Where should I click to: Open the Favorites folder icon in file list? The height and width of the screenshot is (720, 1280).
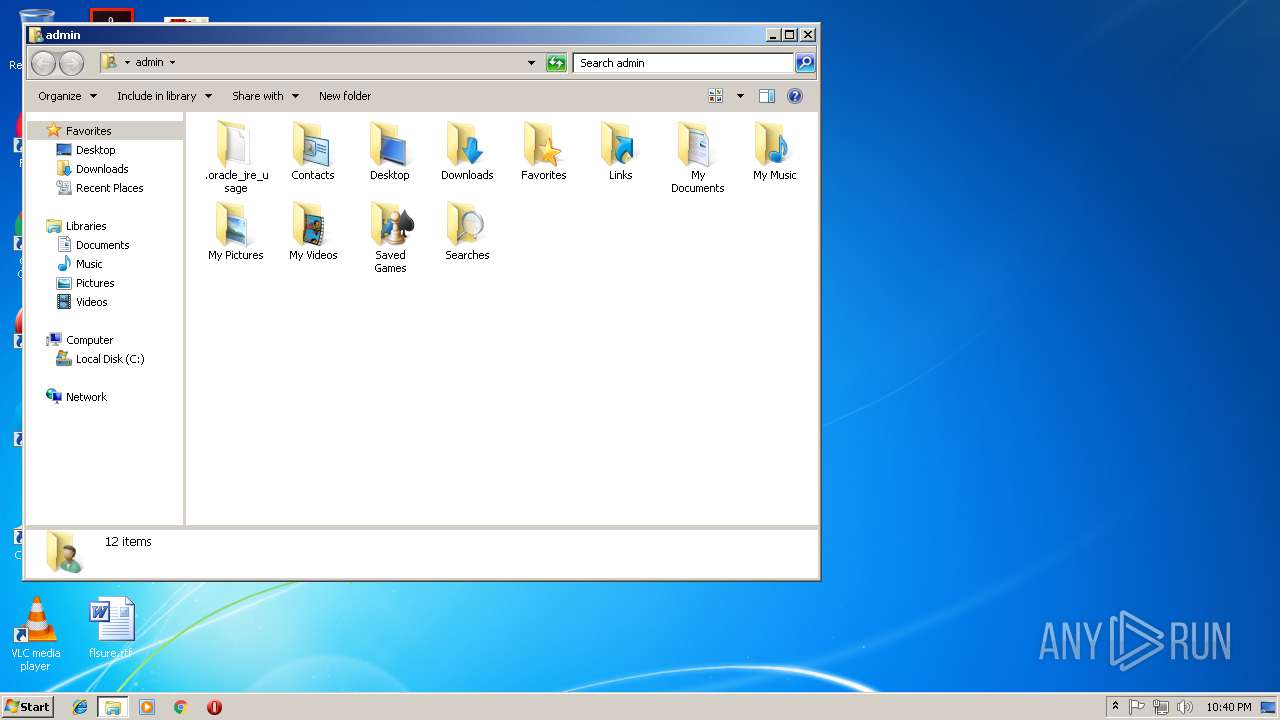[544, 151]
